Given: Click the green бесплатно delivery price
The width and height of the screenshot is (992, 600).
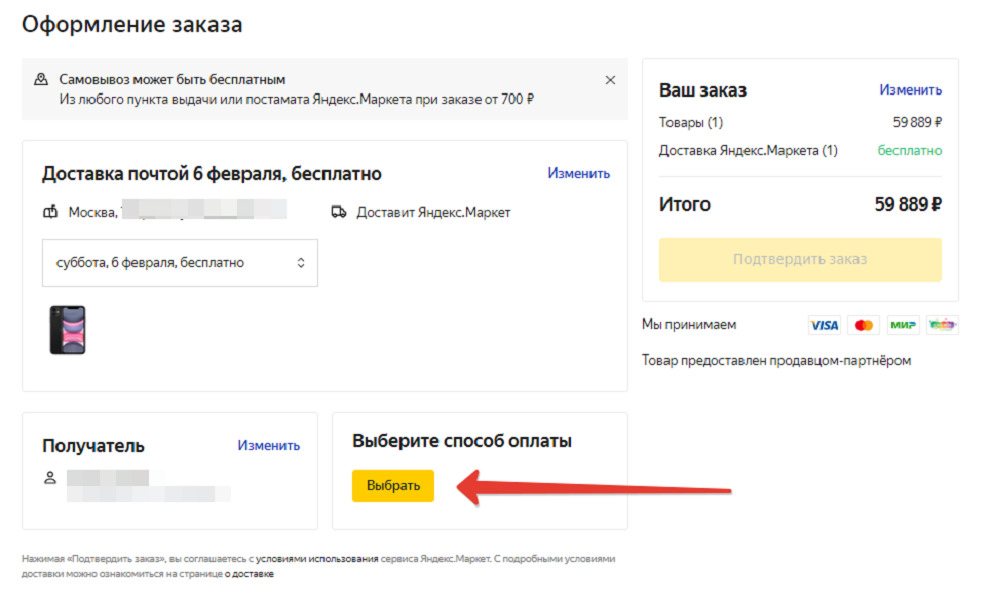Looking at the screenshot, I should [x=910, y=151].
